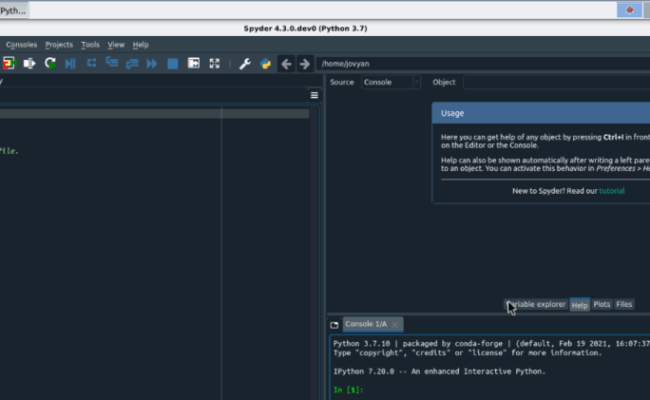Click the Pyth... browser tab at the top
The height and width of the screenshot is (400, 650).
14,10
